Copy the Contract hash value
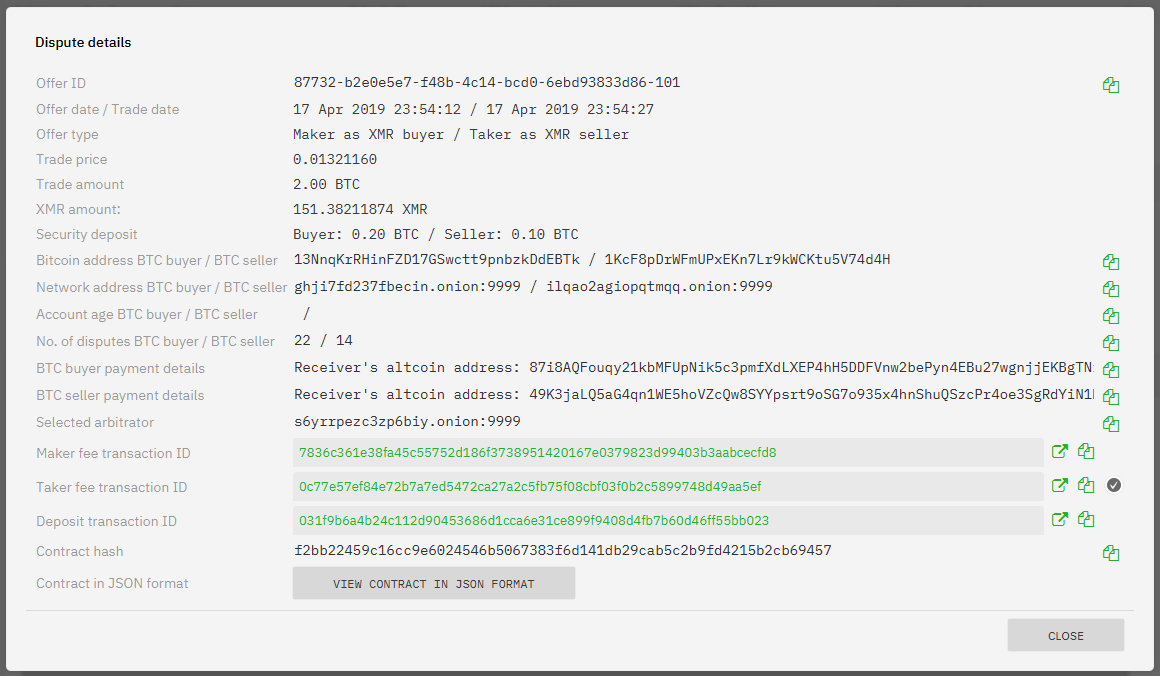This screenshot has width=1160, height=676. [1110, 553]
